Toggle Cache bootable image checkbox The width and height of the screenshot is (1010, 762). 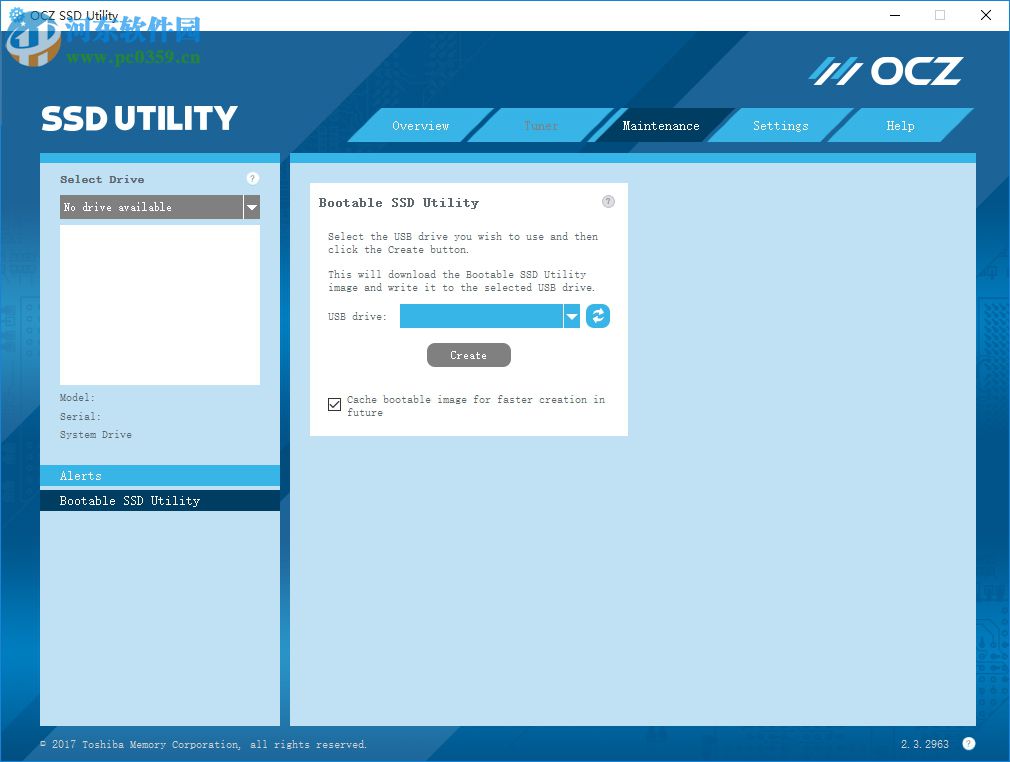[334, 405]
